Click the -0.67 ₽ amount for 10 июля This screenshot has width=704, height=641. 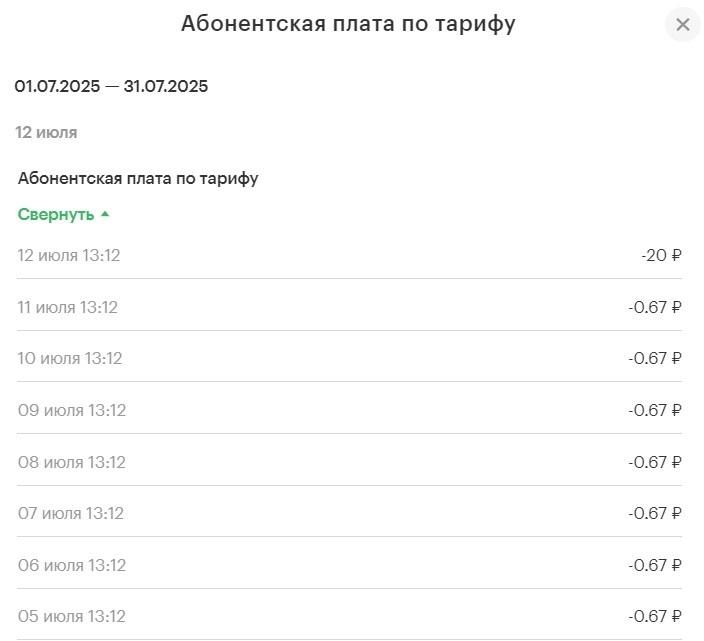(655, 358)
